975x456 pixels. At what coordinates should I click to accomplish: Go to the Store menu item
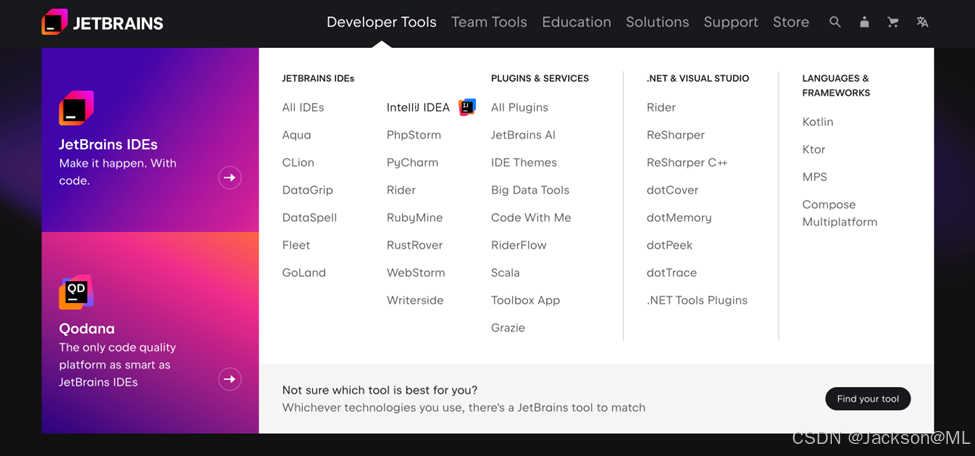coord(790,22)
